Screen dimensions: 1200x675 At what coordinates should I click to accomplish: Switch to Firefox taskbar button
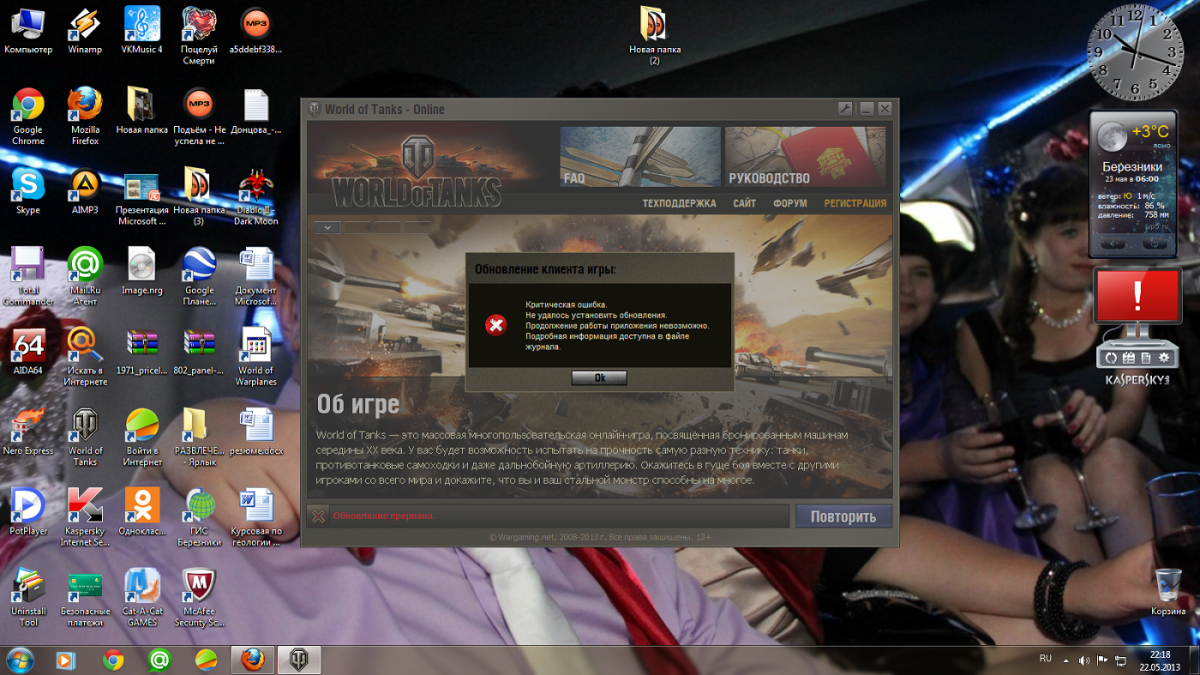253,660
